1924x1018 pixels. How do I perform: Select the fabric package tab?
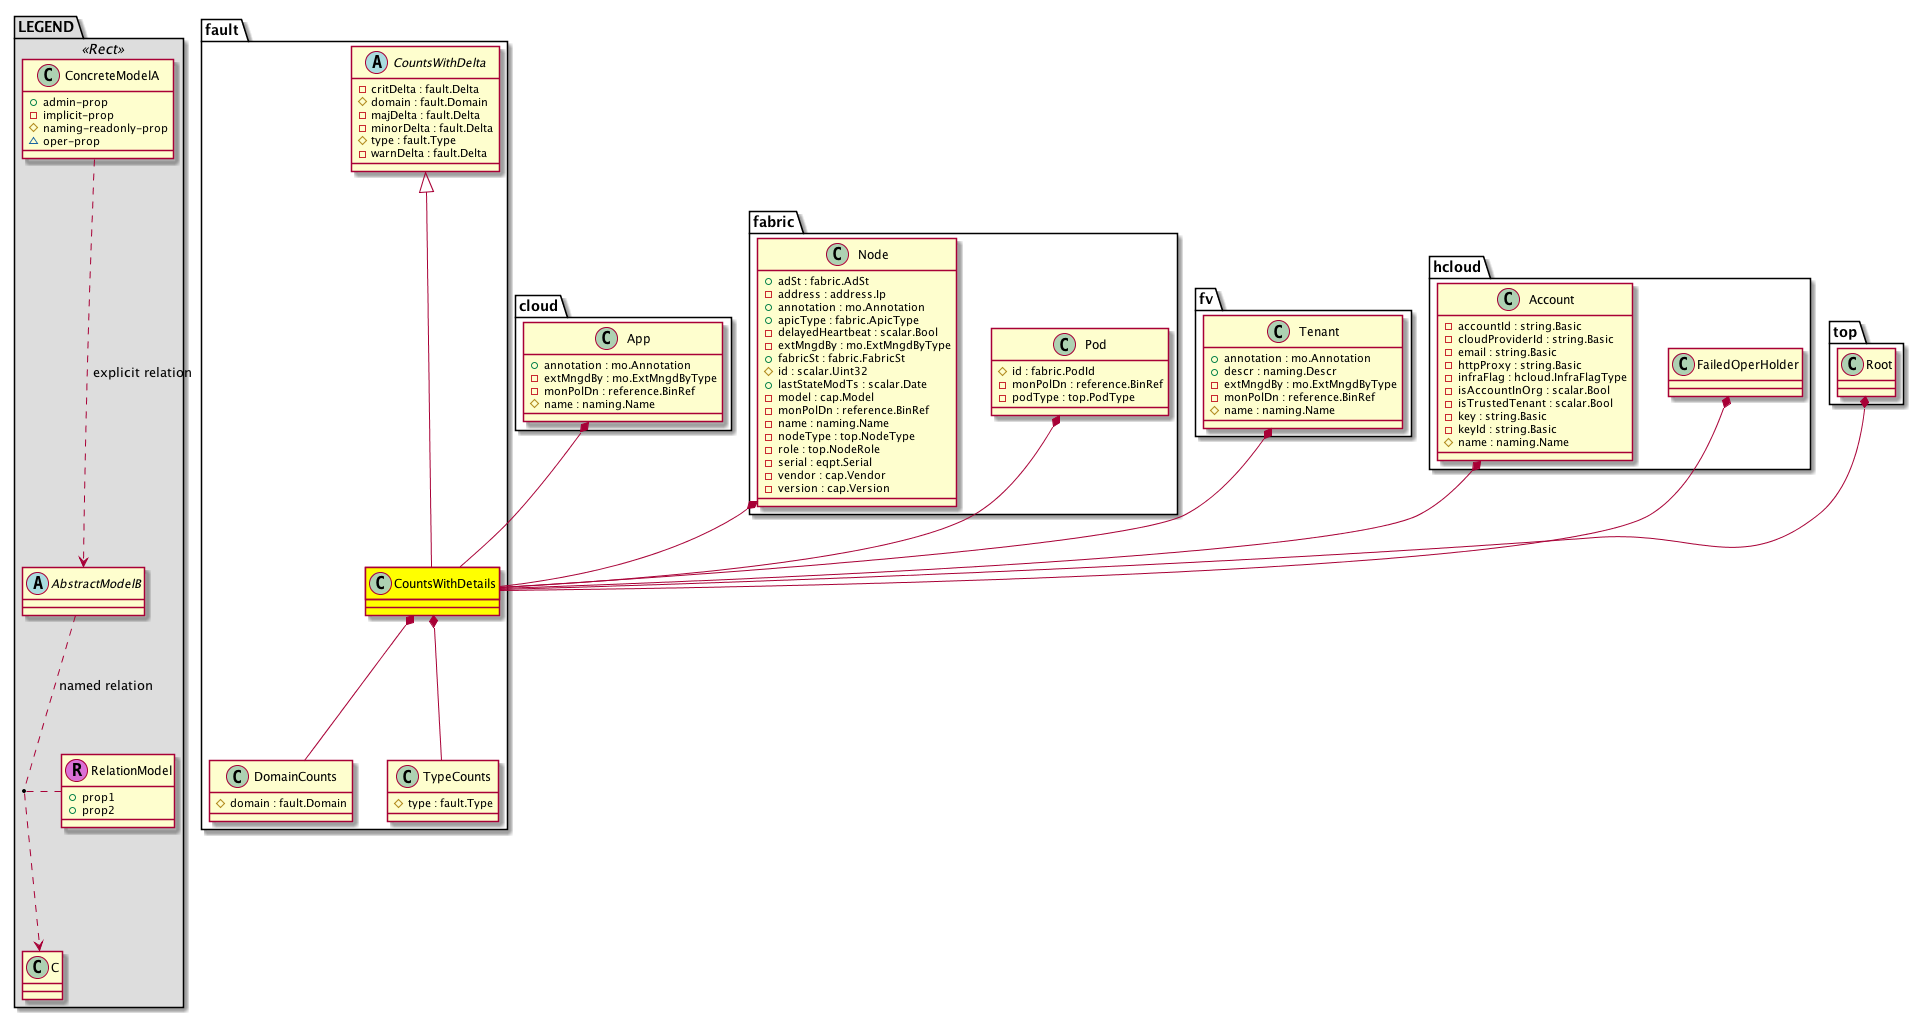(x=774, y=222)
